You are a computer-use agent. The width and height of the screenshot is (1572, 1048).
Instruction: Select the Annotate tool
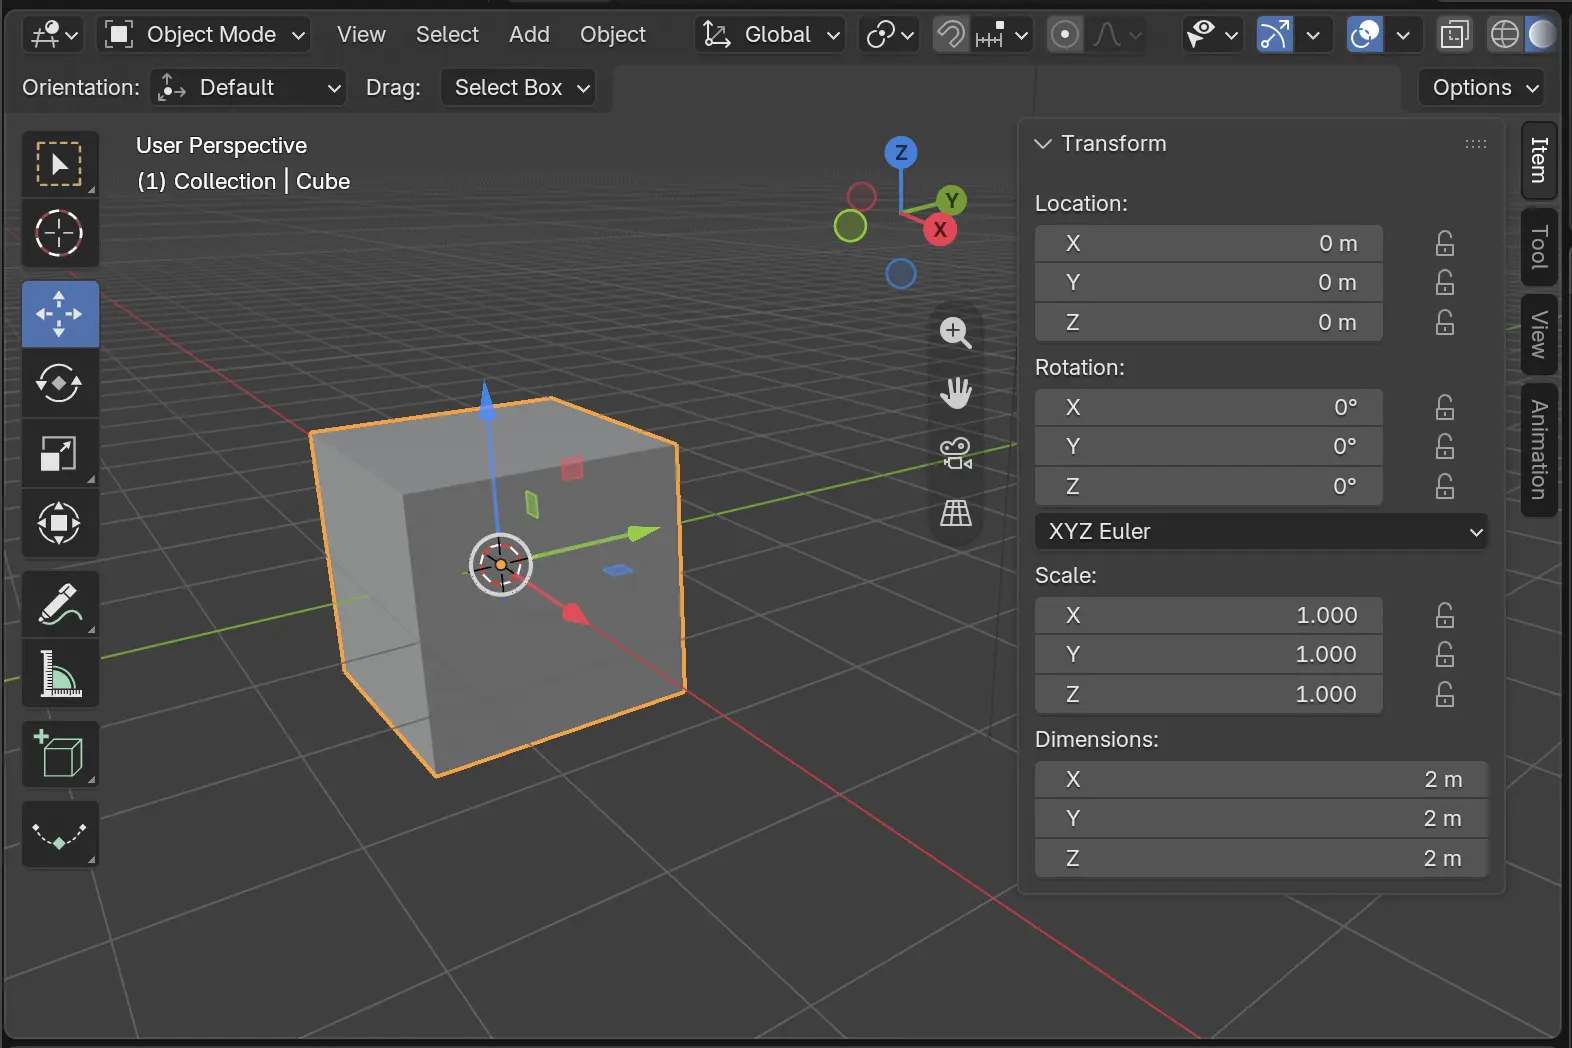[x=60, y=604]
